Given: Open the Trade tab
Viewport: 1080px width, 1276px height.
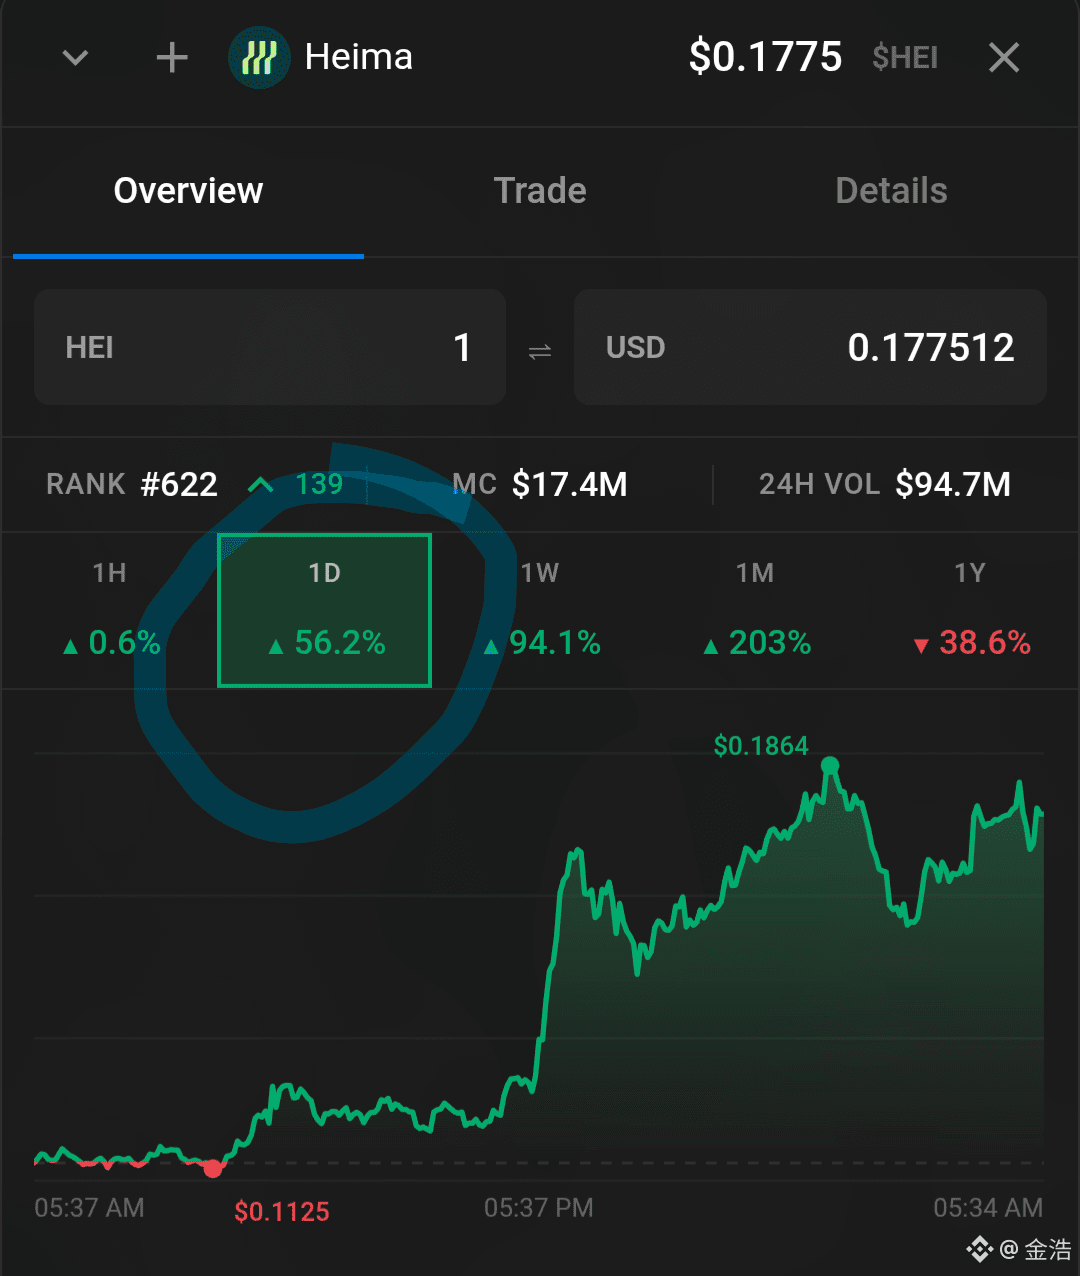Looking at the screenshot, I should tap(540, 191).
